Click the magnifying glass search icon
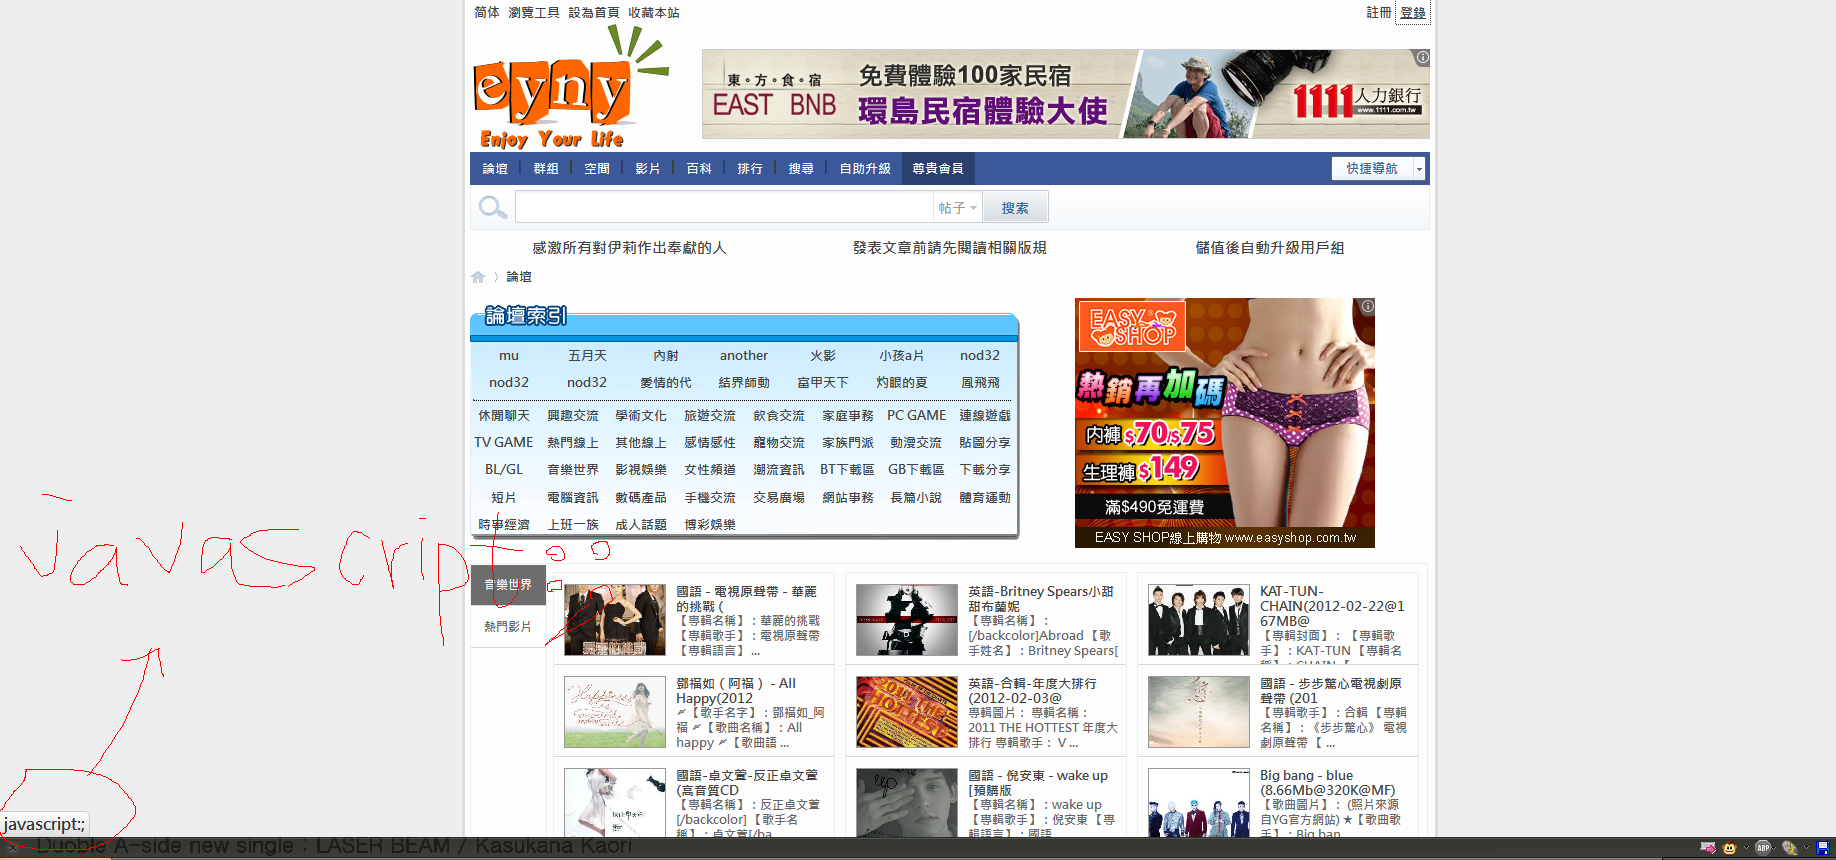The width and height of the screenshot is (1836, 860). (x=492, y=207)
